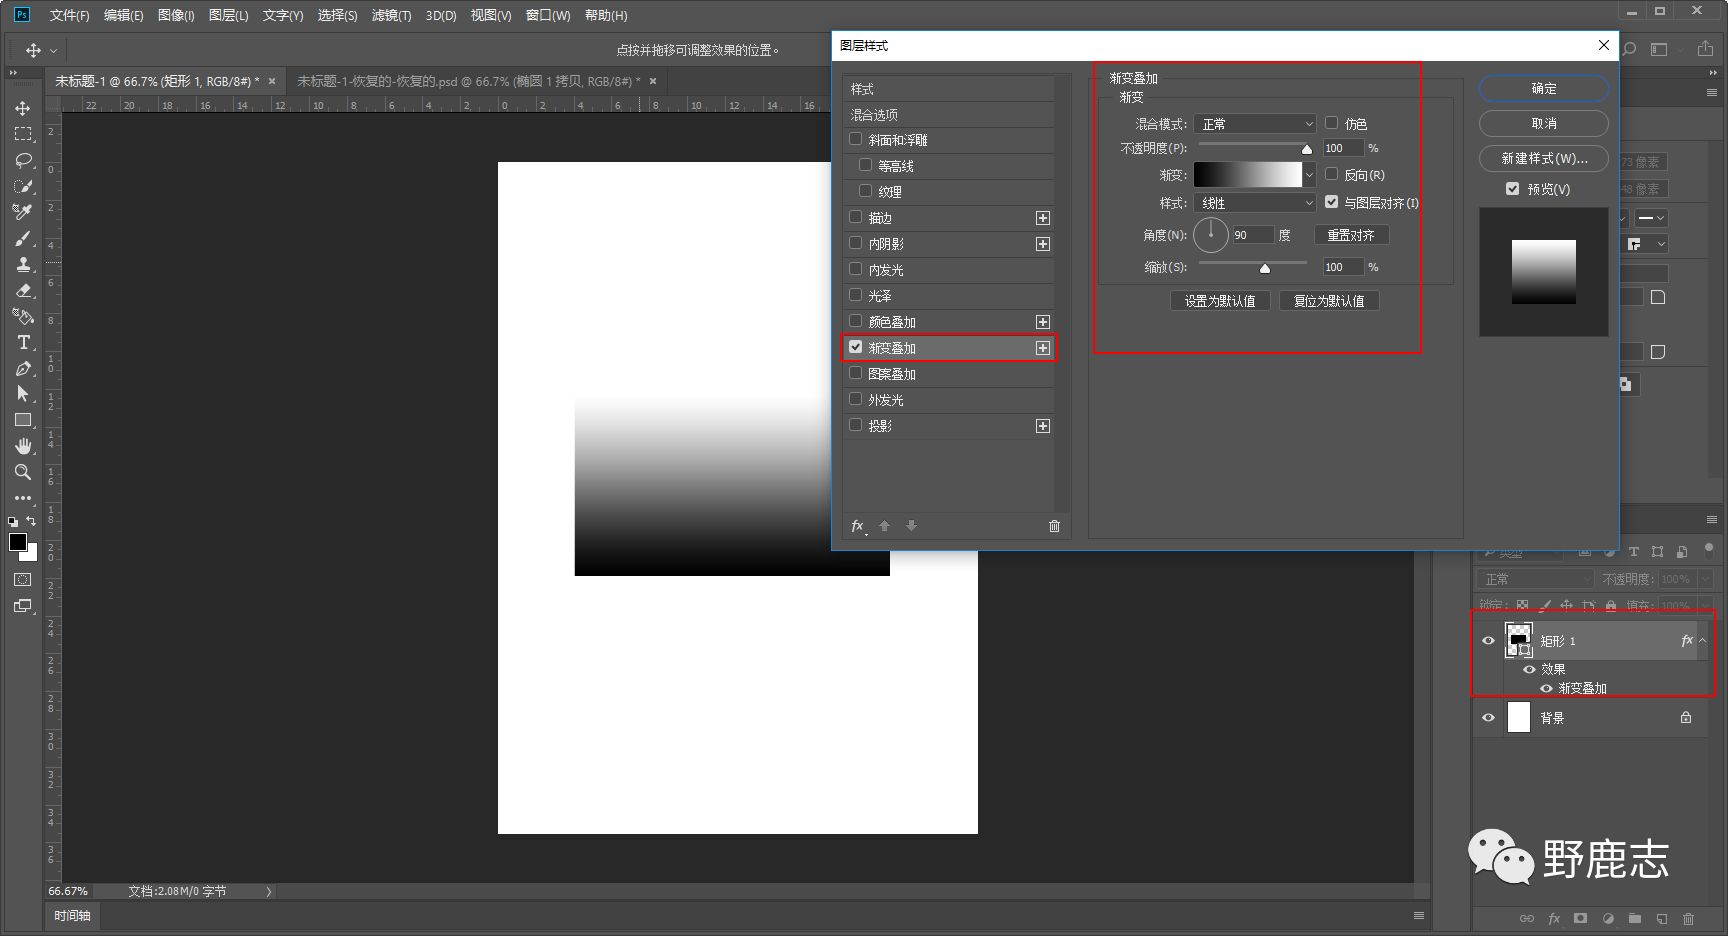Select the Zoom tool
Image resolution: width=1728 pixels, height=936 pixels.
coord(23,472)
